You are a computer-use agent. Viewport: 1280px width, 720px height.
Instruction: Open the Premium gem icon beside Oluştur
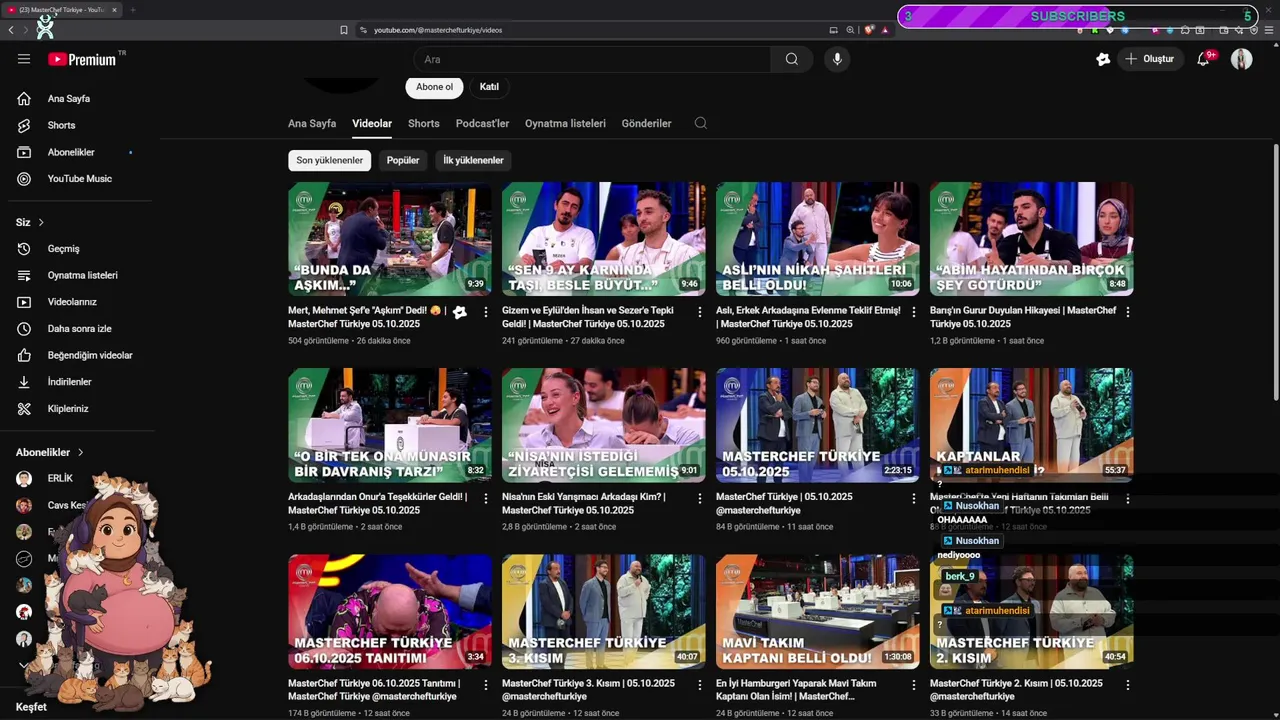tap(1103, 59)
